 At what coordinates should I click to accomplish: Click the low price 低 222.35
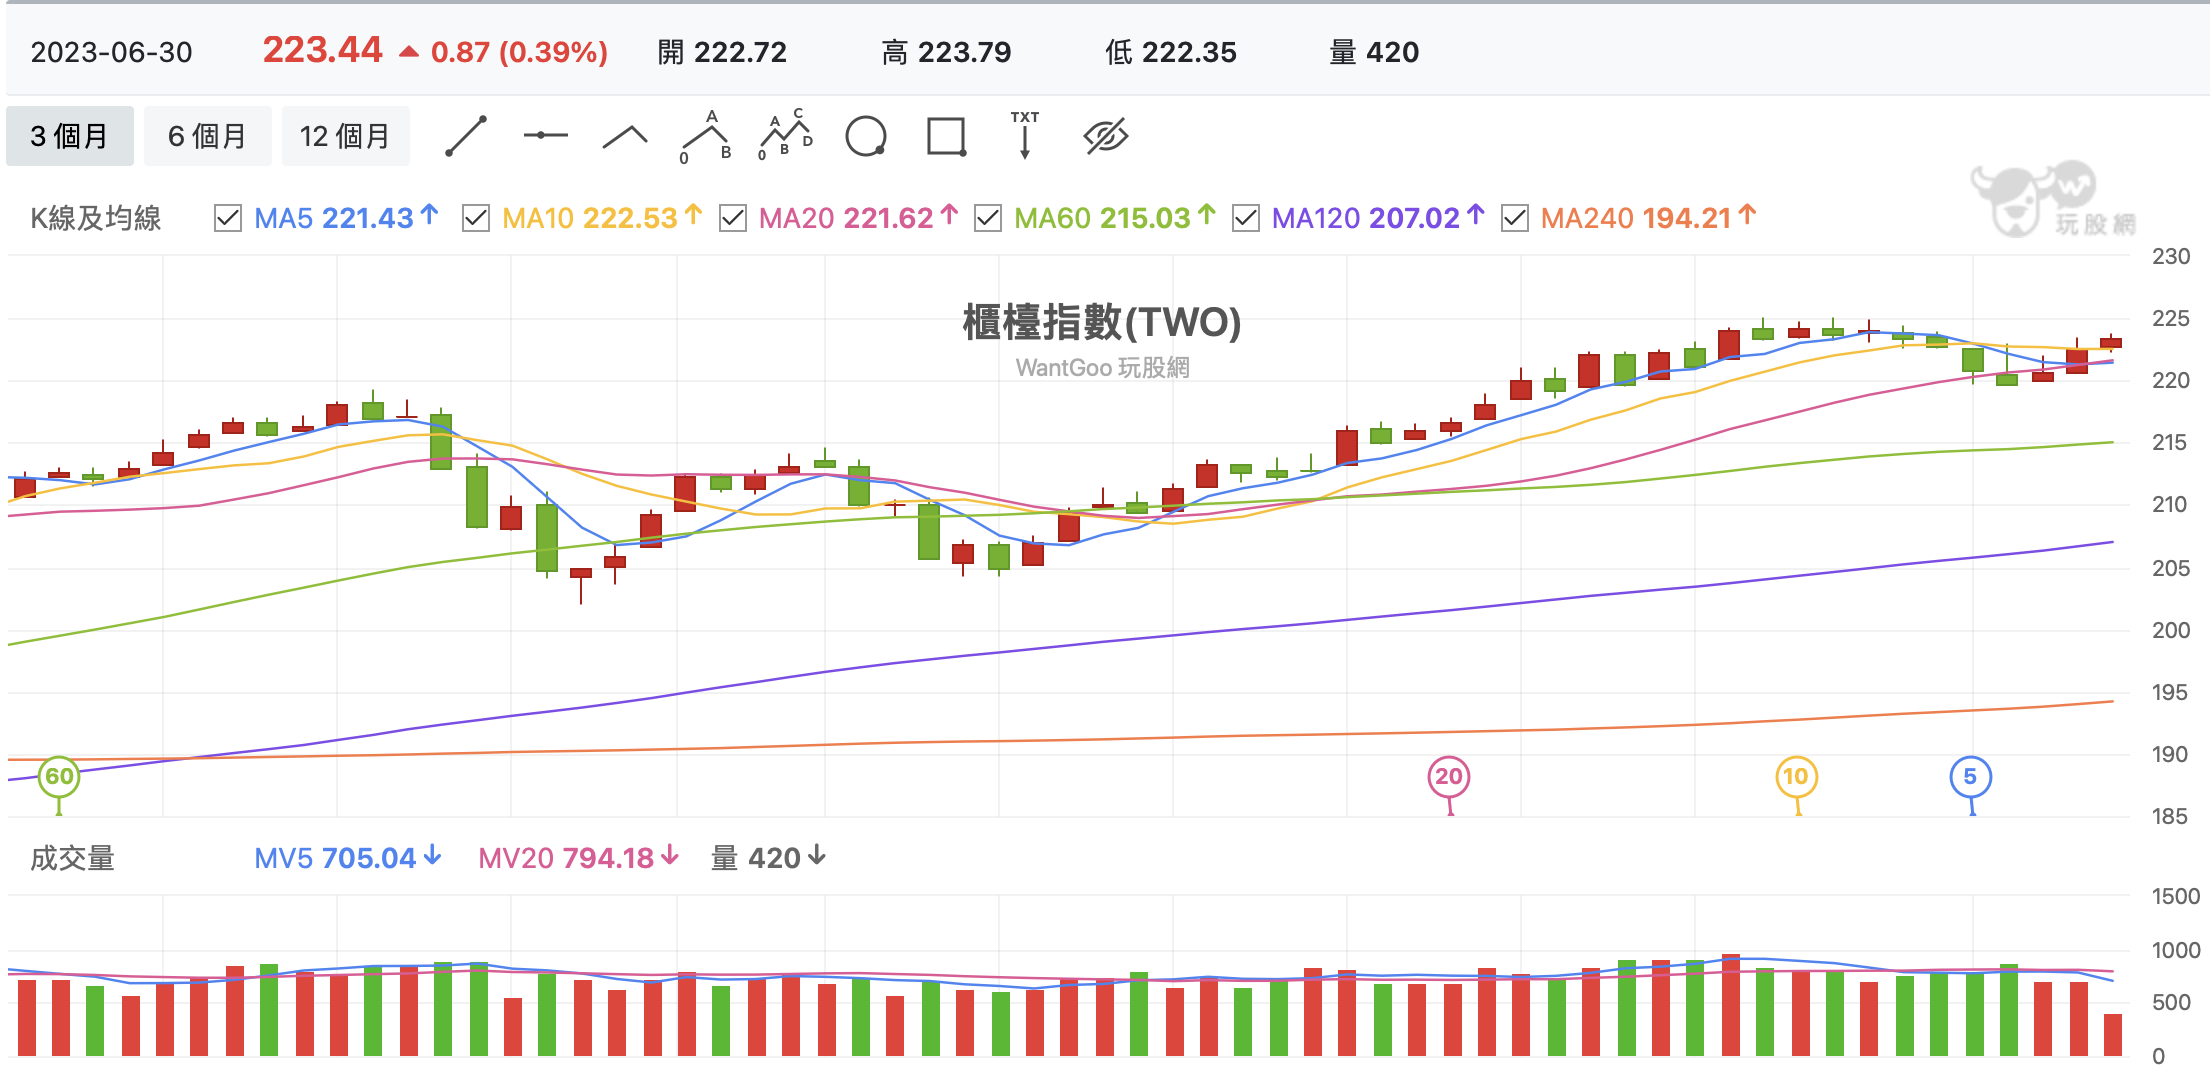tap(1171, 52)
